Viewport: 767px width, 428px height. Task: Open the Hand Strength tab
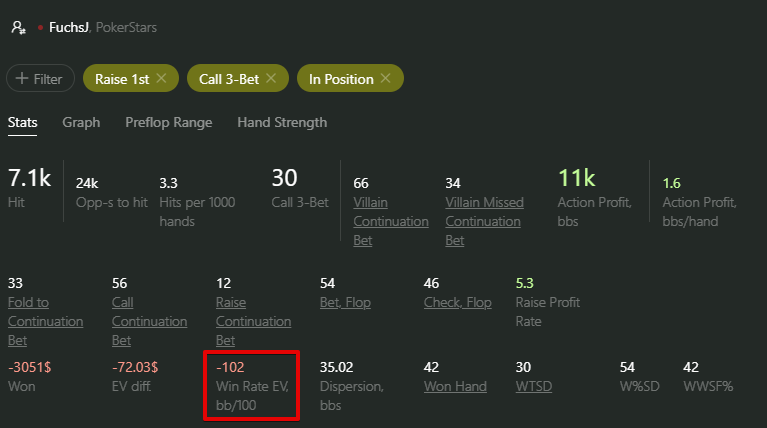point(282,122)
